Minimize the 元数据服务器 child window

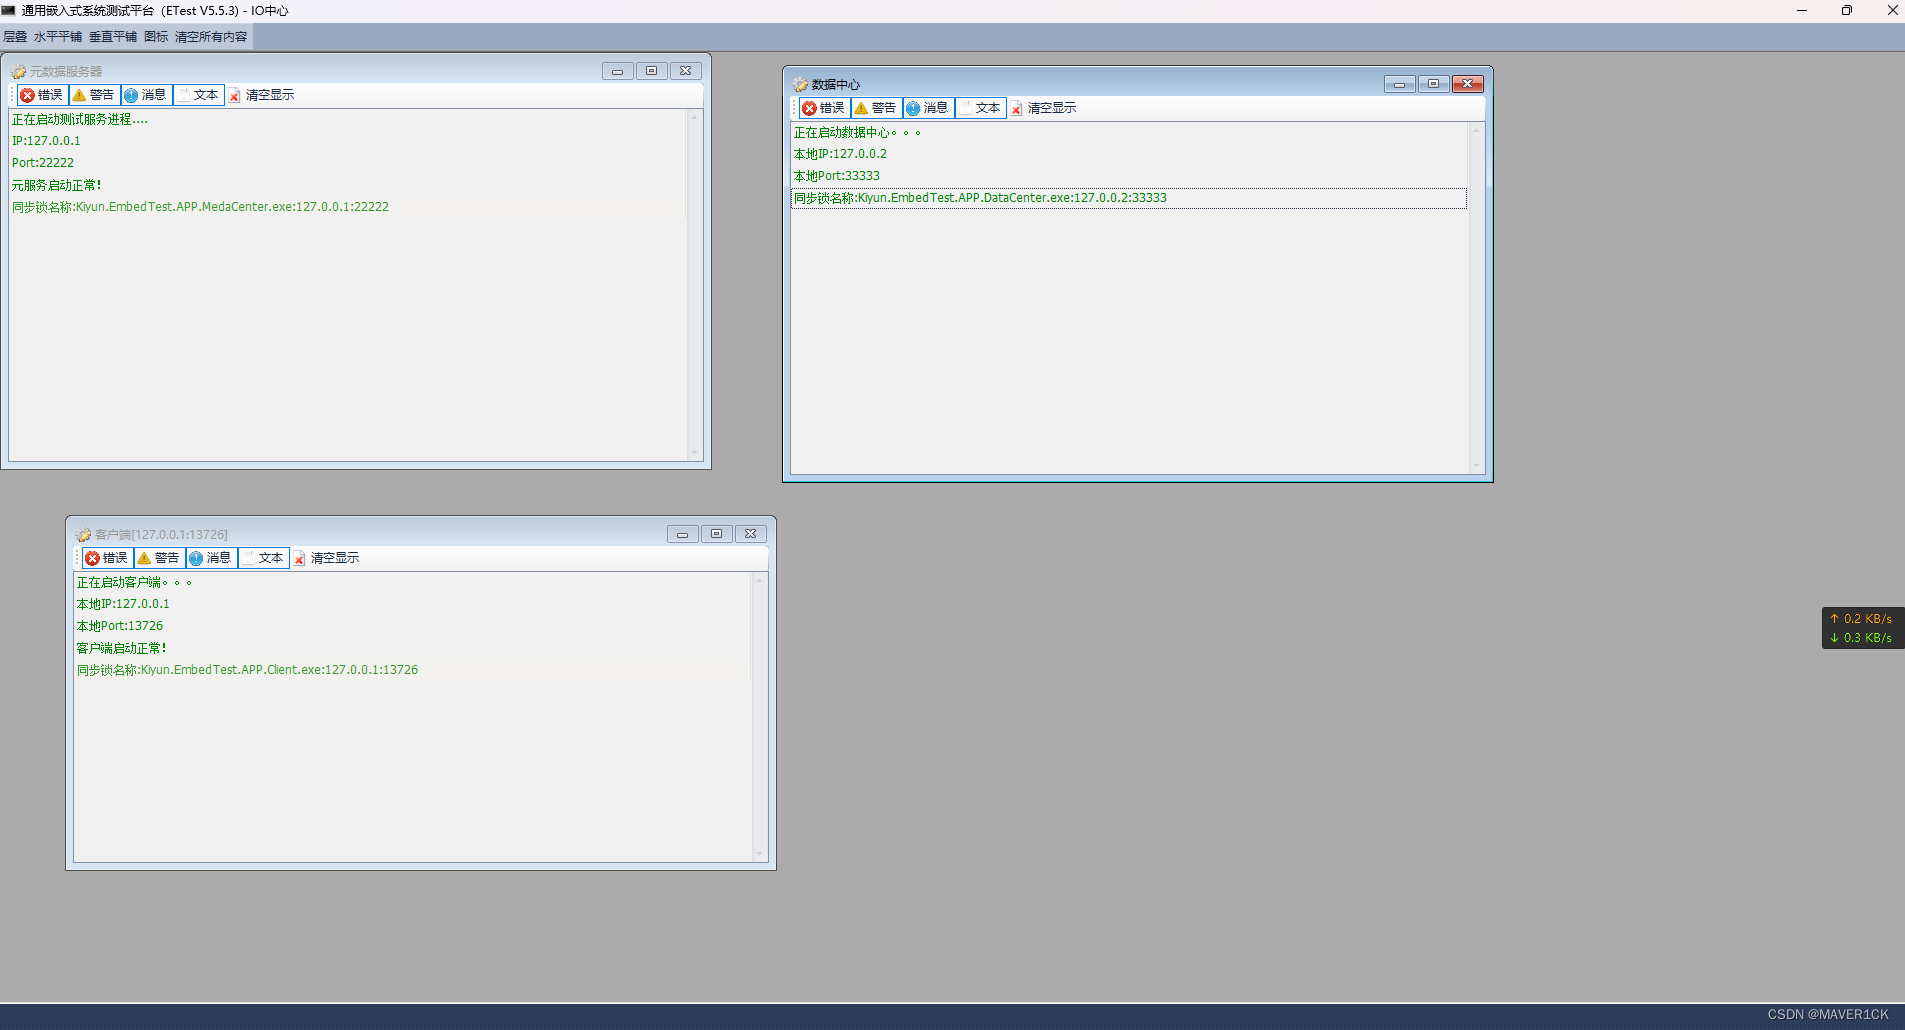(618, 71)
